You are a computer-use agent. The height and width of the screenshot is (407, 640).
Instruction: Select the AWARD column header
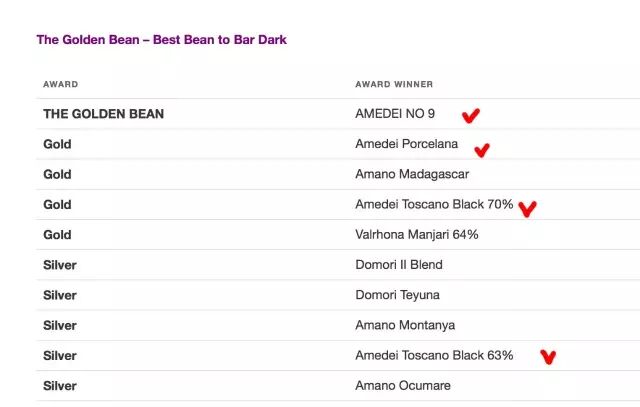(x=60, y=85)
